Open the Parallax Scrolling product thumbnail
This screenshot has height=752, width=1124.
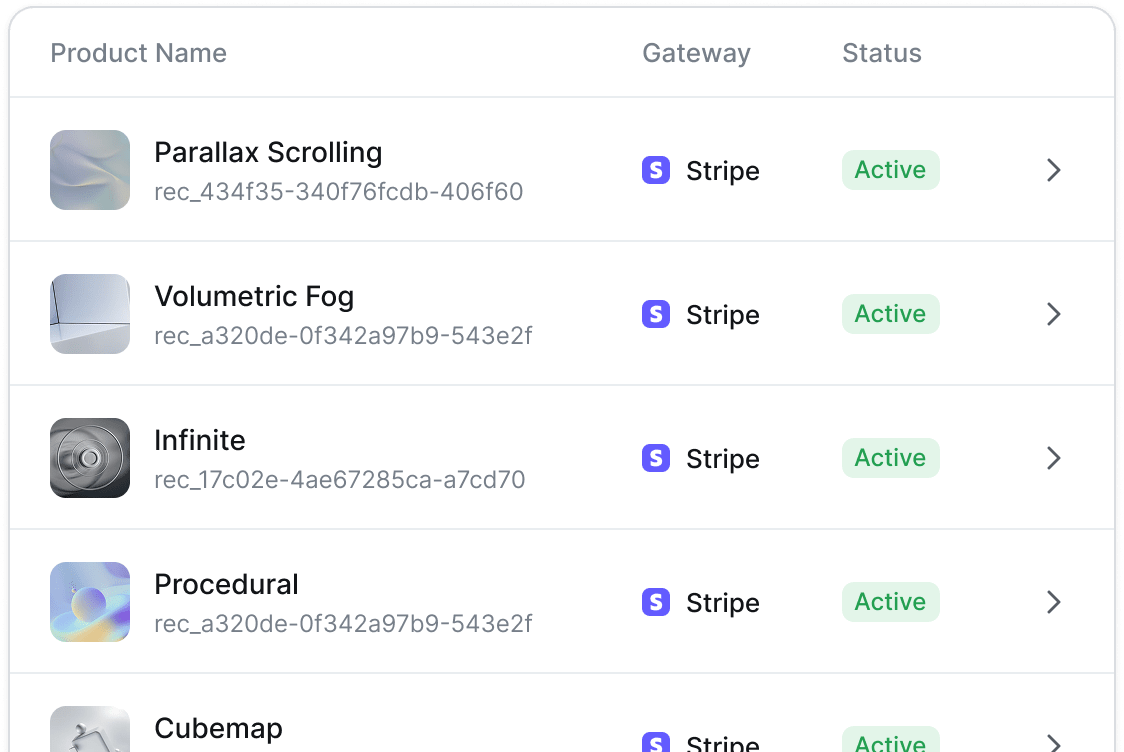(90, 170)
